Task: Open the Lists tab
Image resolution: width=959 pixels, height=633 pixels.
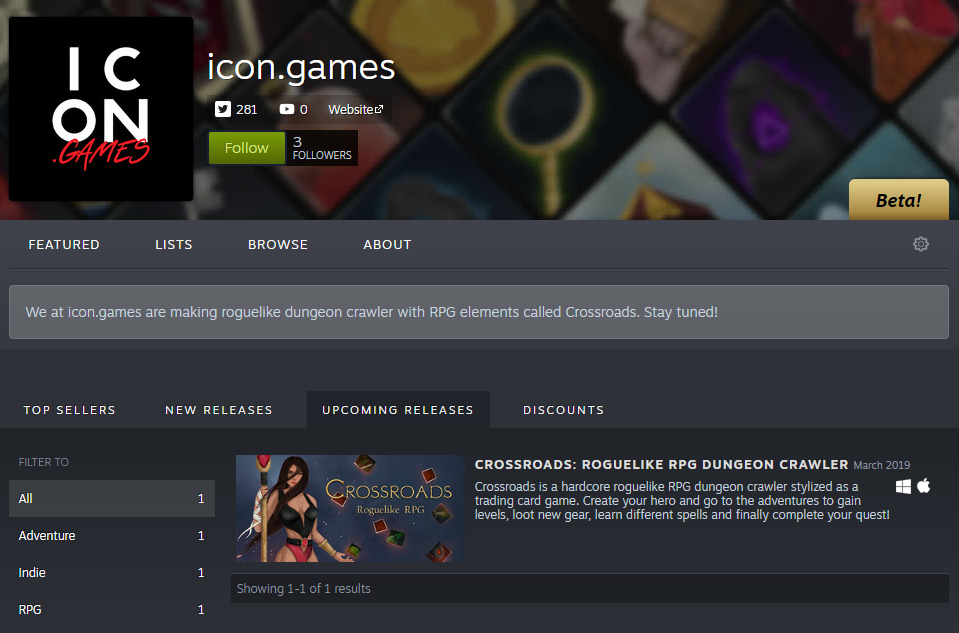Action: pyautogui.click(x=174, y=245)
